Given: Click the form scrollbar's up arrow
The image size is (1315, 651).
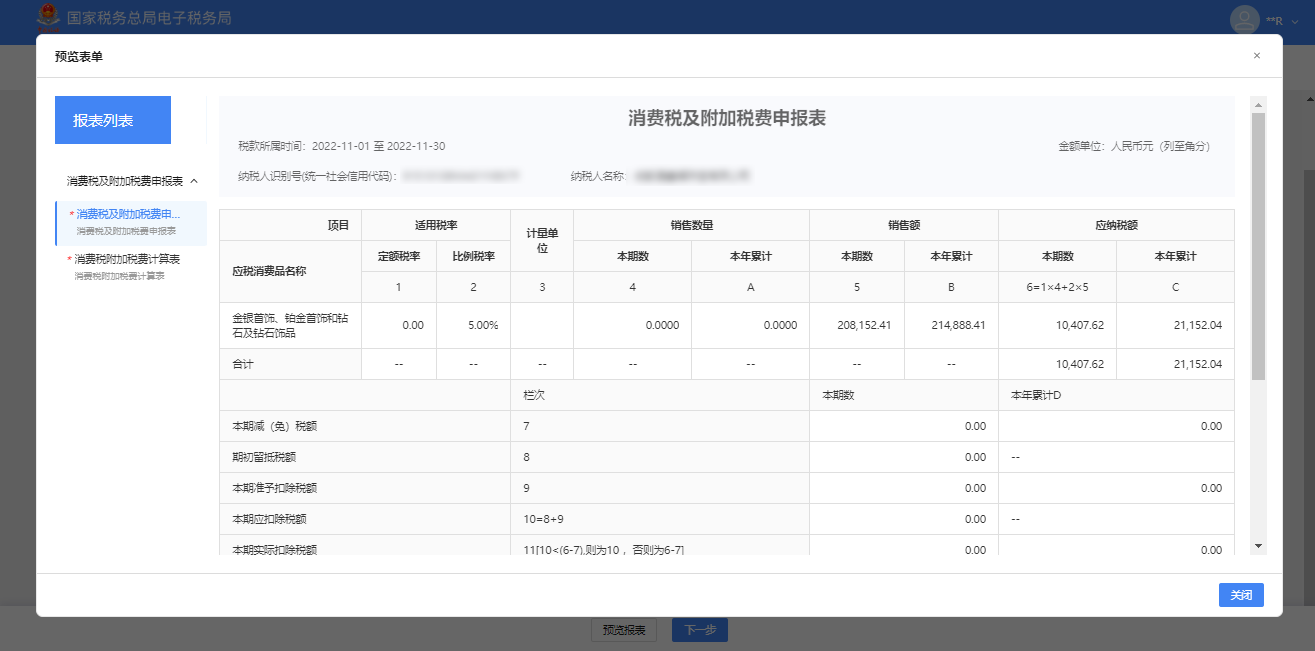Looking at the screenshot, I should (x=1258, y=104).
